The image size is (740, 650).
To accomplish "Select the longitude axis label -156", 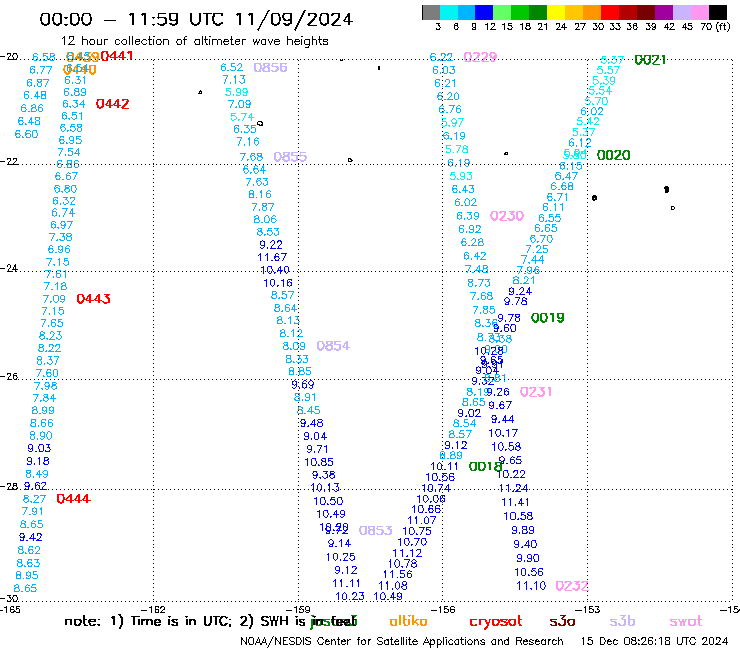I will click(x=443, y=609).
